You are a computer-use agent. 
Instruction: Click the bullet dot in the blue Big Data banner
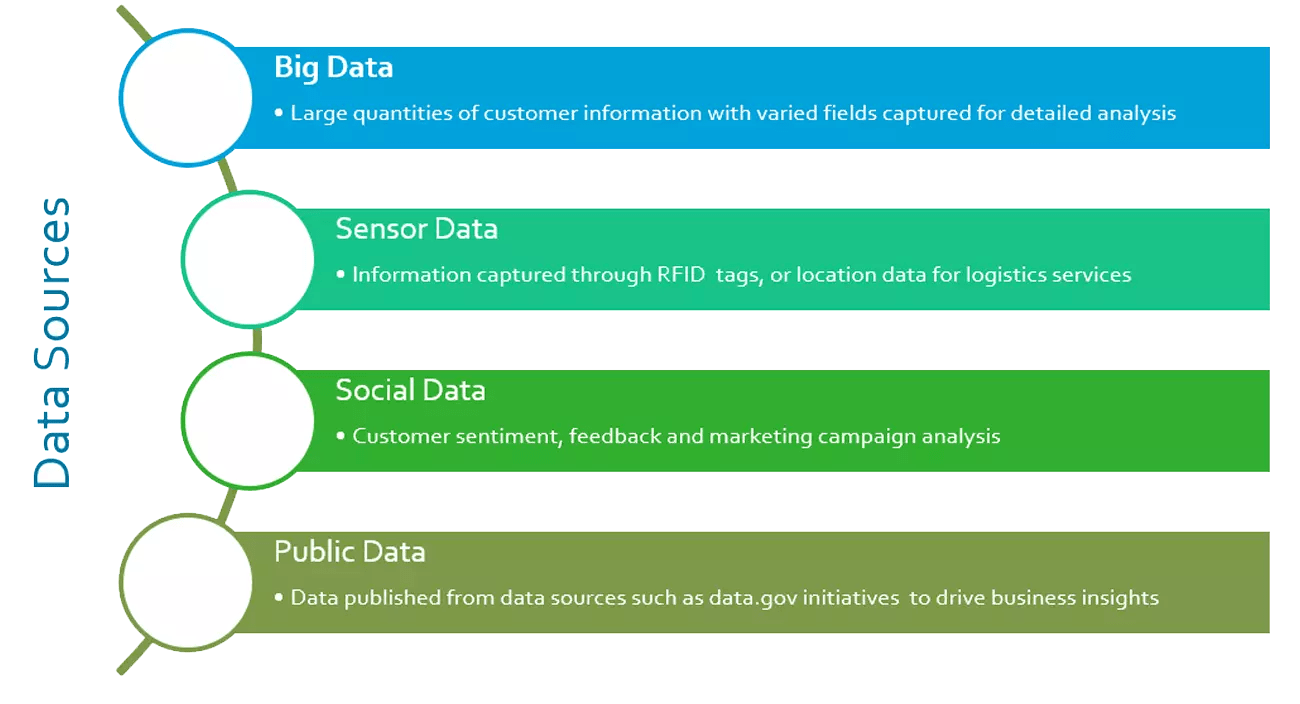tap(279, 114)
